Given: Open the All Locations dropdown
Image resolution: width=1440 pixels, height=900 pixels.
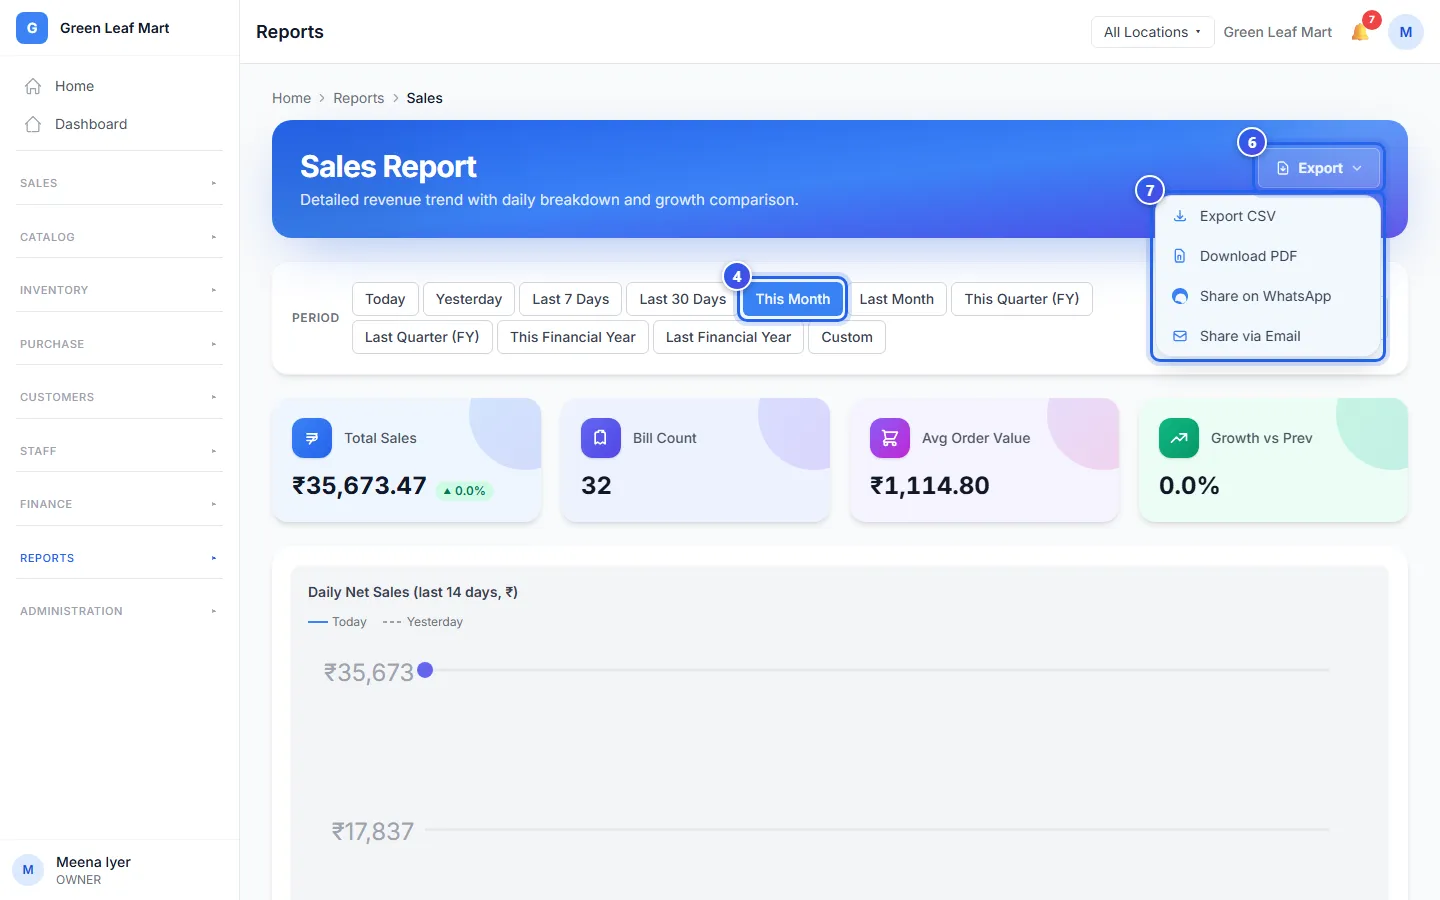Looking at the screenshot, I should point(1152,32).
